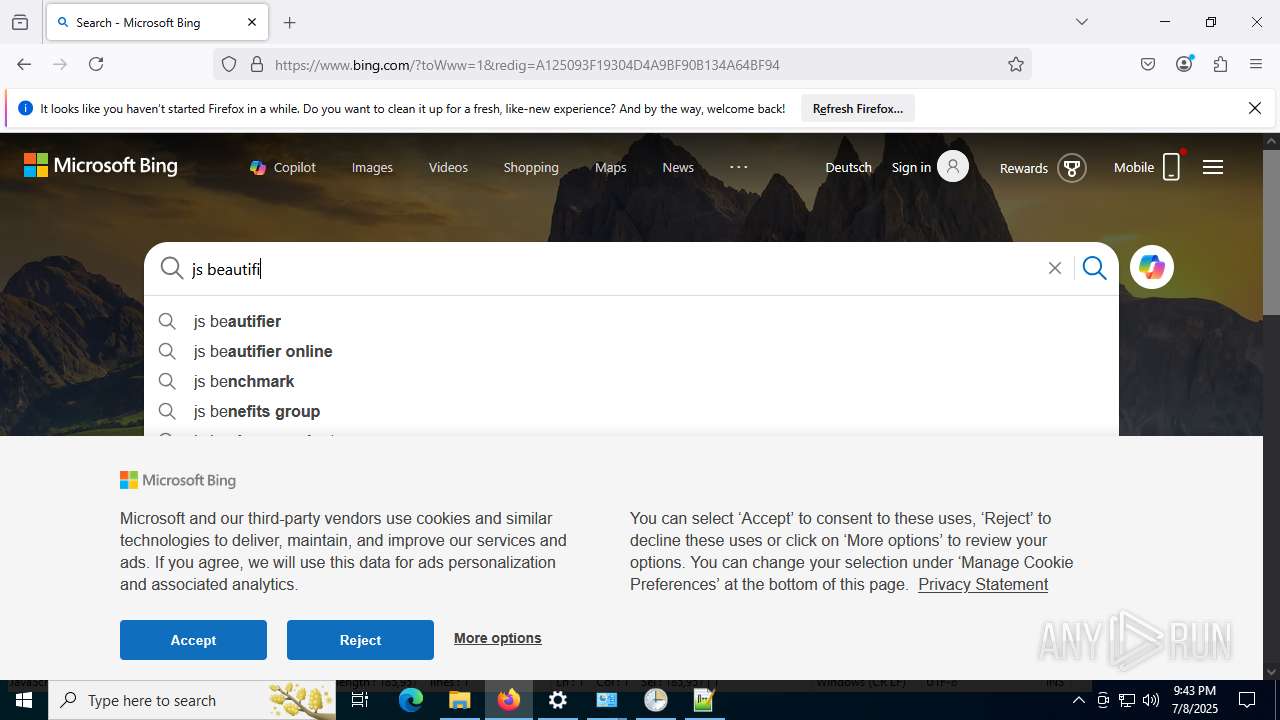Open the taskbar clock showing 9:43 PM
The image size is (1280, 720).
point(1195,700)
